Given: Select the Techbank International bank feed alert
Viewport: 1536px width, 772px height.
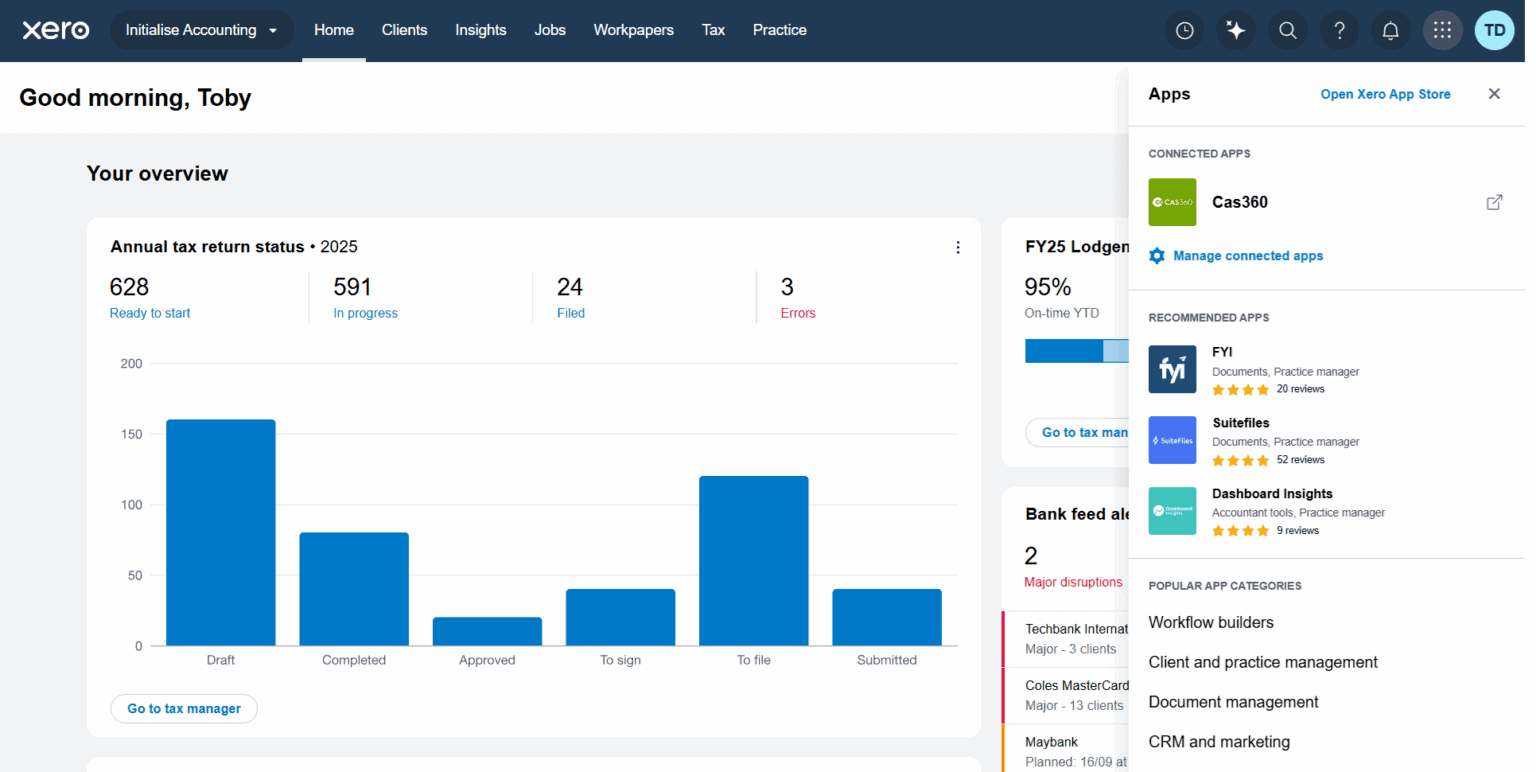Looking at the screenshot, I should pyautogui.click(x=1070, y=637).
